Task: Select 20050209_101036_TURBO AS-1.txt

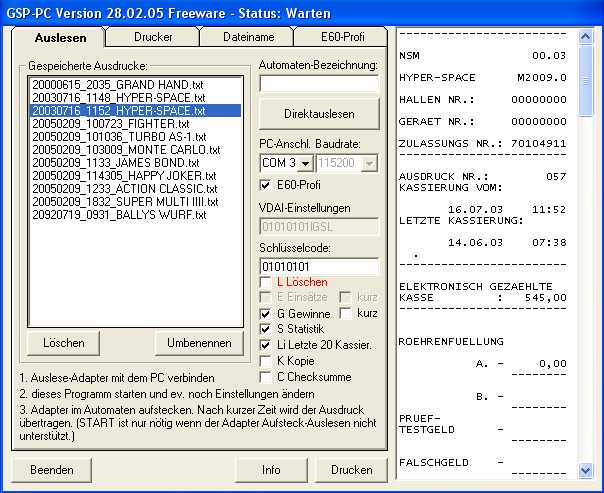Action: click(136, 137)
